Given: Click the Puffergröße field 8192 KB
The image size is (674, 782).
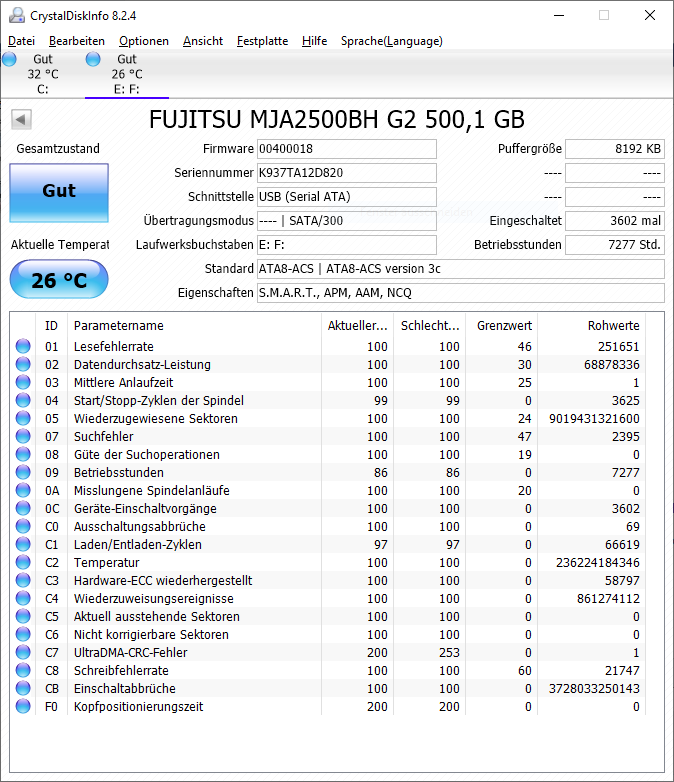Looking at the screenshot, I should click(615, 149).
